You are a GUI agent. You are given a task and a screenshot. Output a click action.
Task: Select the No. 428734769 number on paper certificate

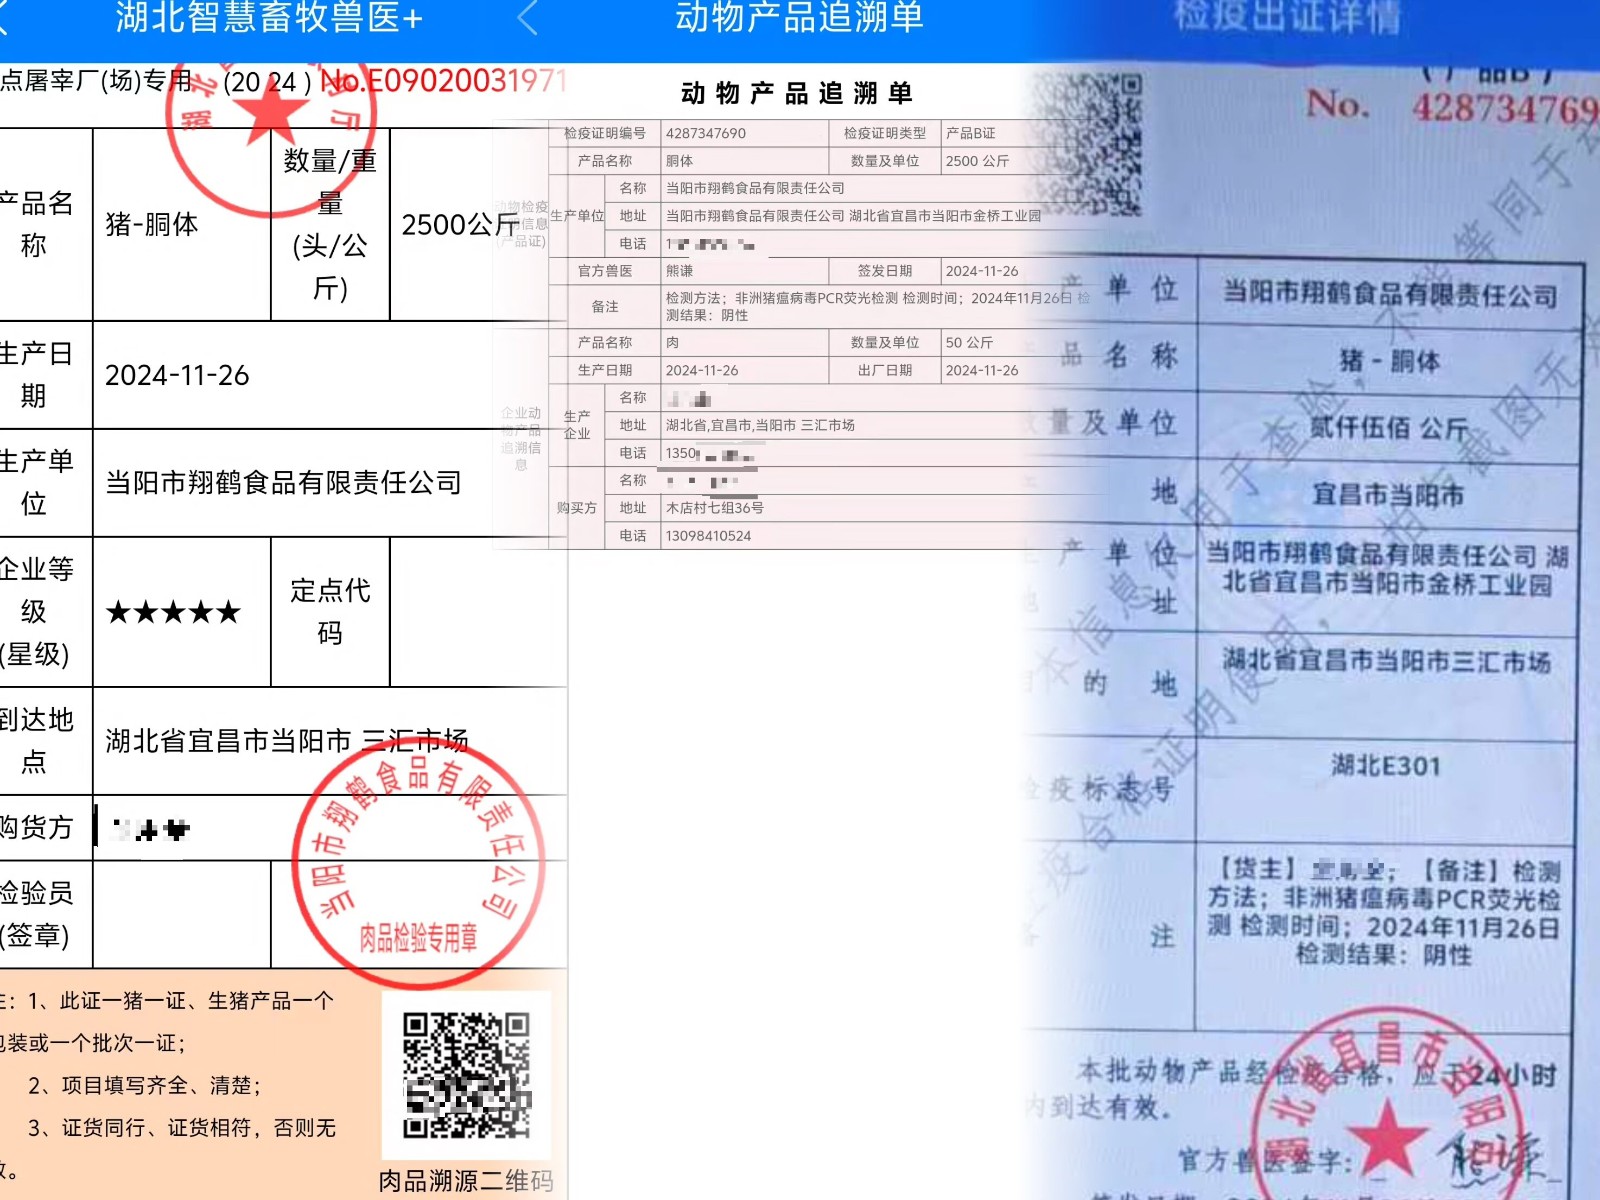click(1452, 106)
